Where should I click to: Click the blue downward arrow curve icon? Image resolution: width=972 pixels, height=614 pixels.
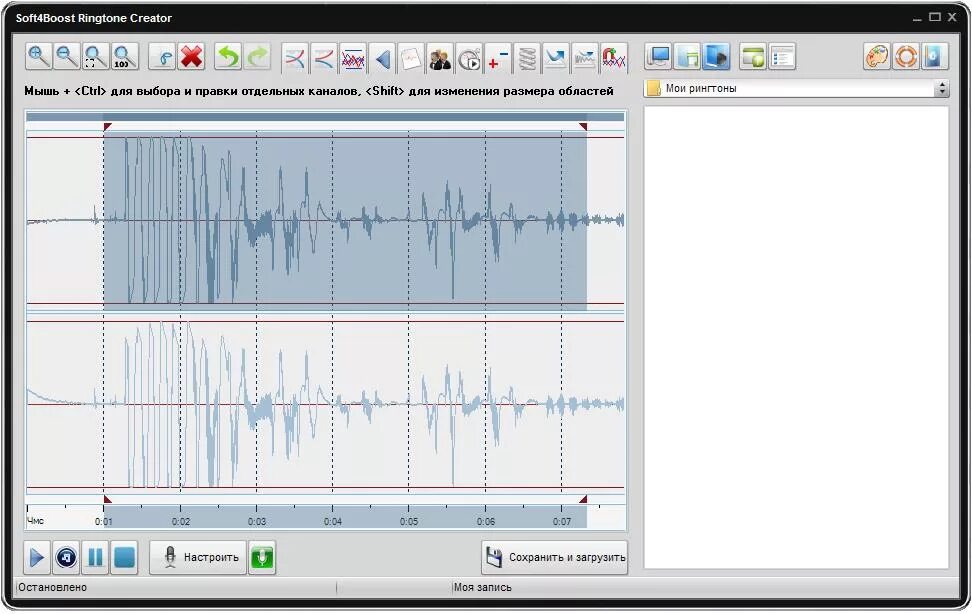(x=556, y=58)
